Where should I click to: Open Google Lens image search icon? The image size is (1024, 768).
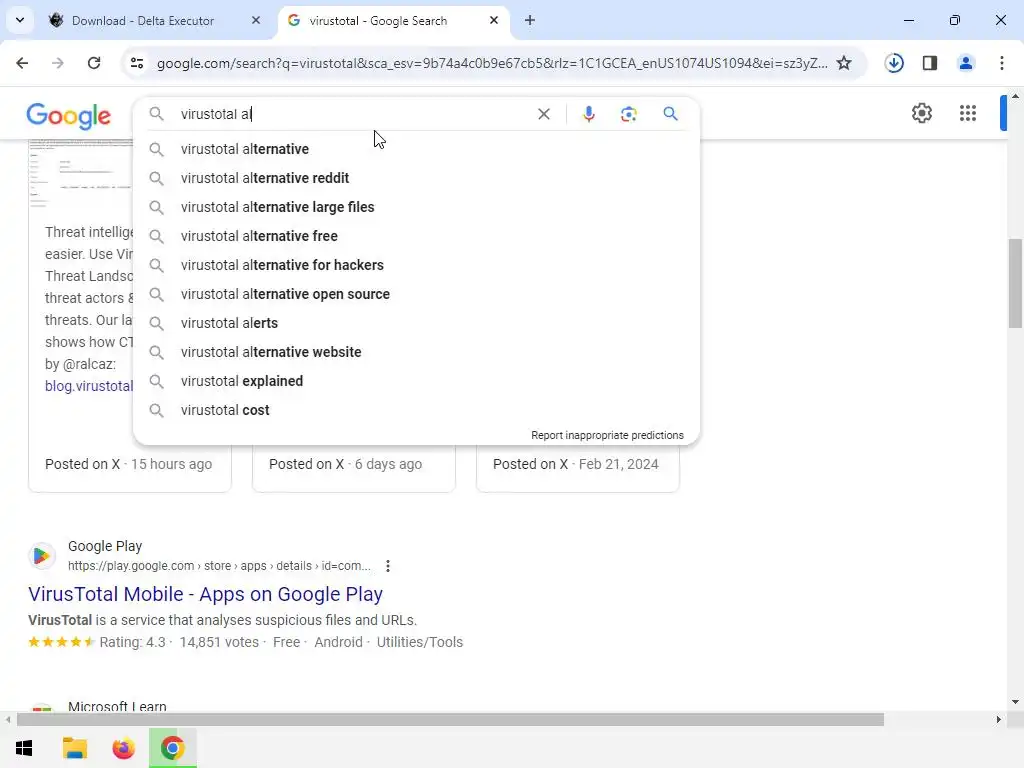628,114
